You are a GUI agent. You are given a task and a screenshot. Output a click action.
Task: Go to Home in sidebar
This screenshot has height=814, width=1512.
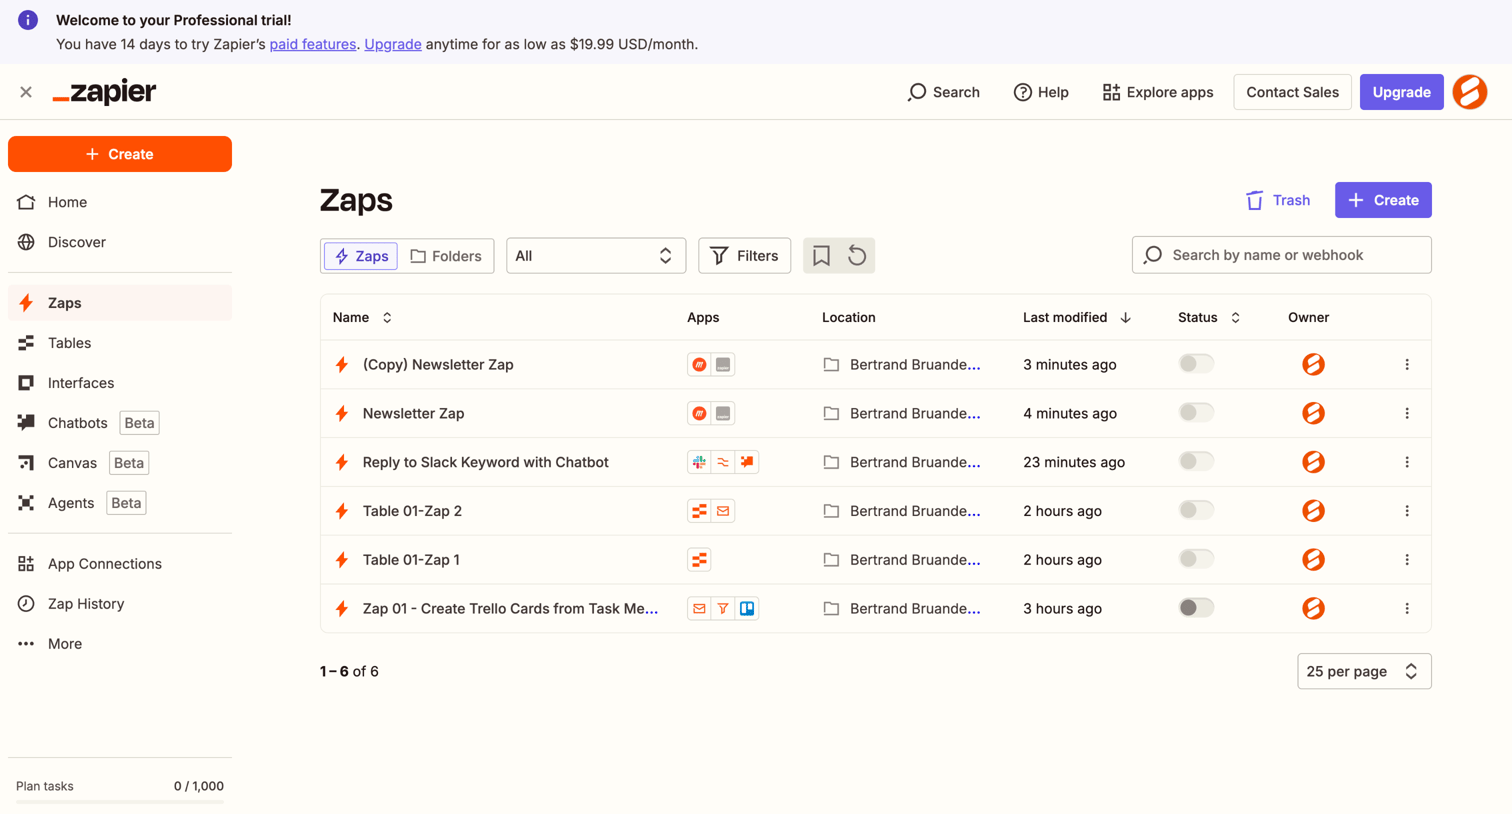pos(120,202)
